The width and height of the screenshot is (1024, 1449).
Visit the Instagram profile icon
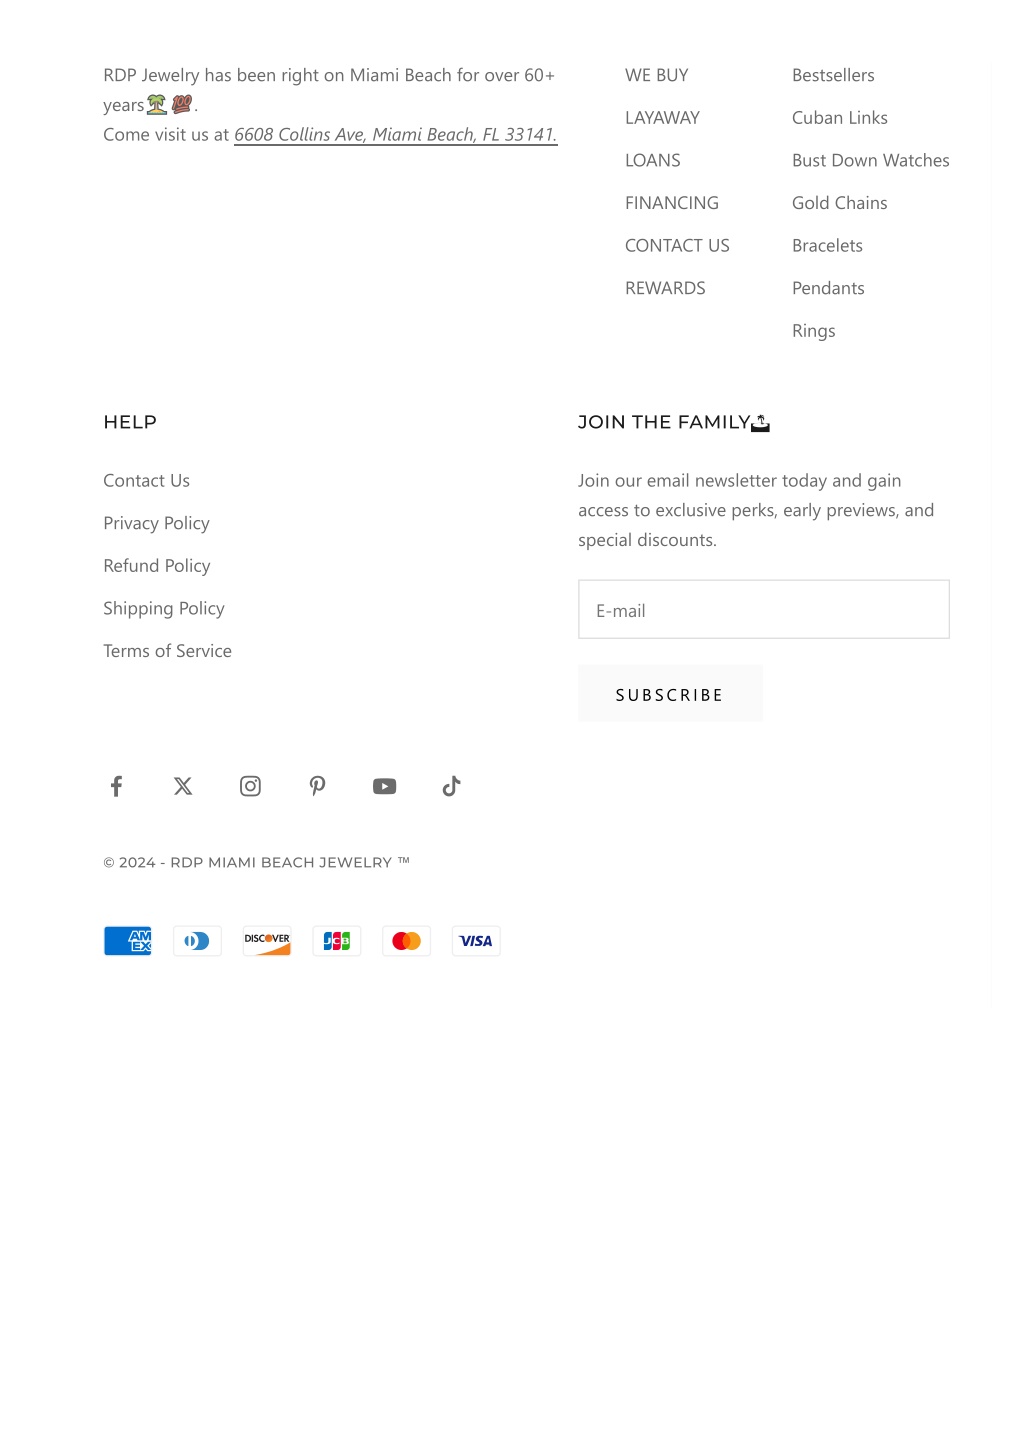point(250,786)
